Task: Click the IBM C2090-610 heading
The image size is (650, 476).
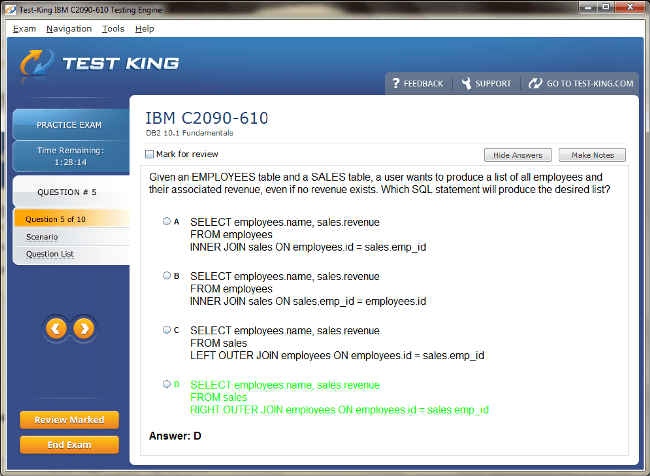Action: (x=206, y=118)
